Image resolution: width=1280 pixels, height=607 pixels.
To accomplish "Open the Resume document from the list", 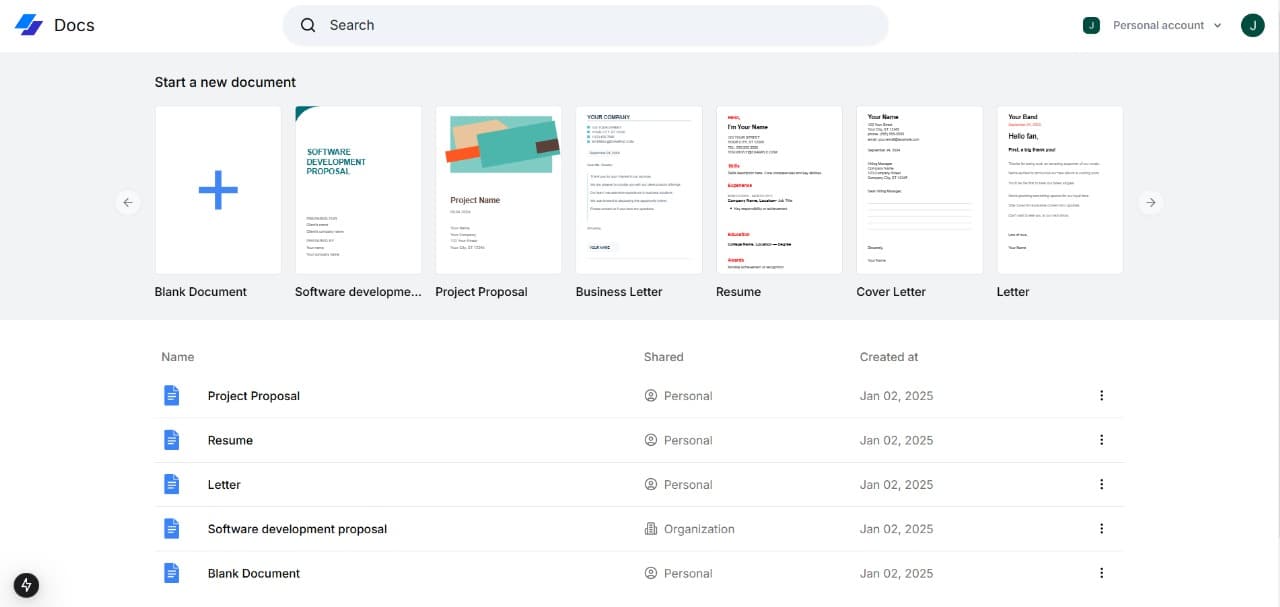I will tap(230, 440).
